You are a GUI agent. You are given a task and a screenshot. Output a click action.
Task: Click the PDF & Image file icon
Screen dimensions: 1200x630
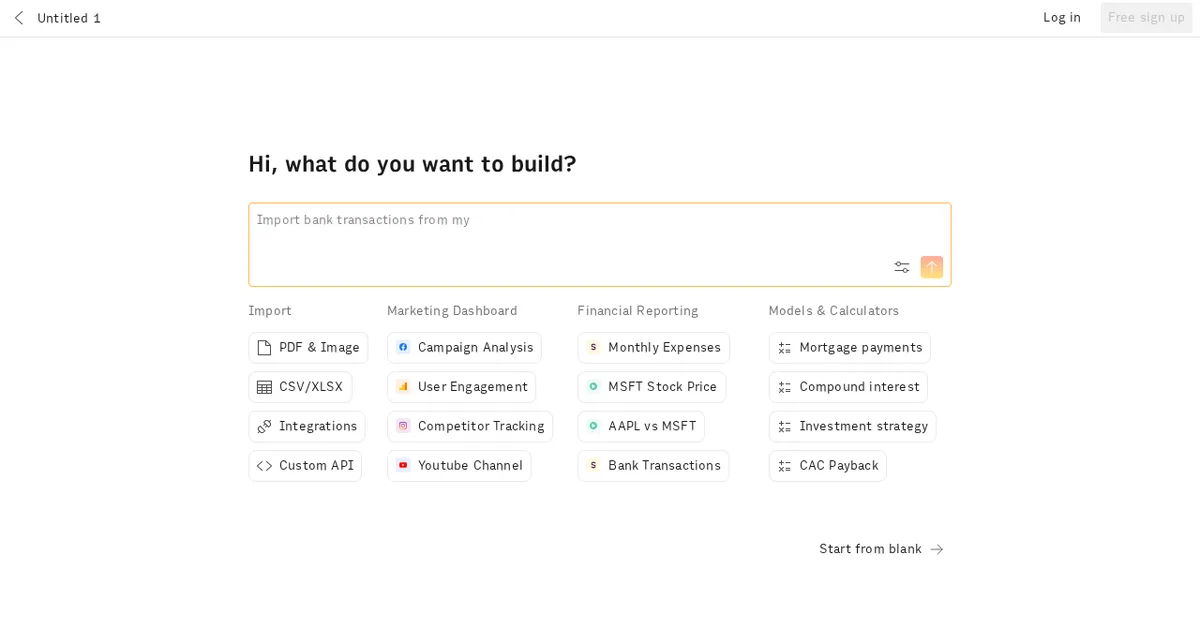(264, 348)
